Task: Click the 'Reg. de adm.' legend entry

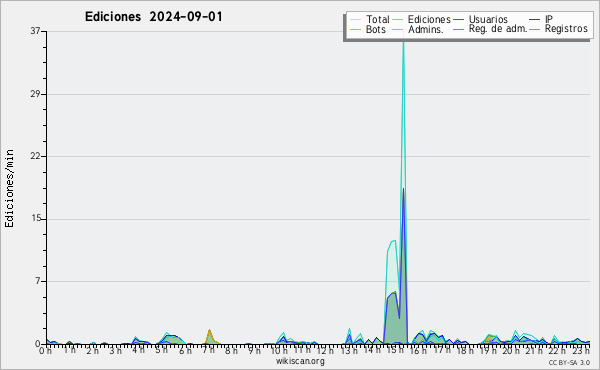Action: pos(498,29)
